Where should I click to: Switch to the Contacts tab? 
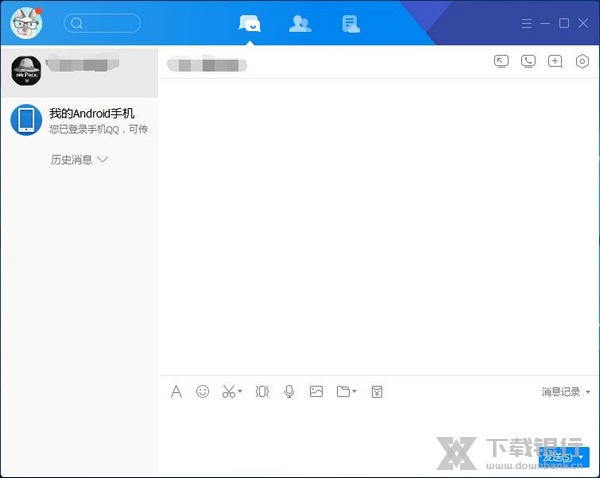pos(299,23)
